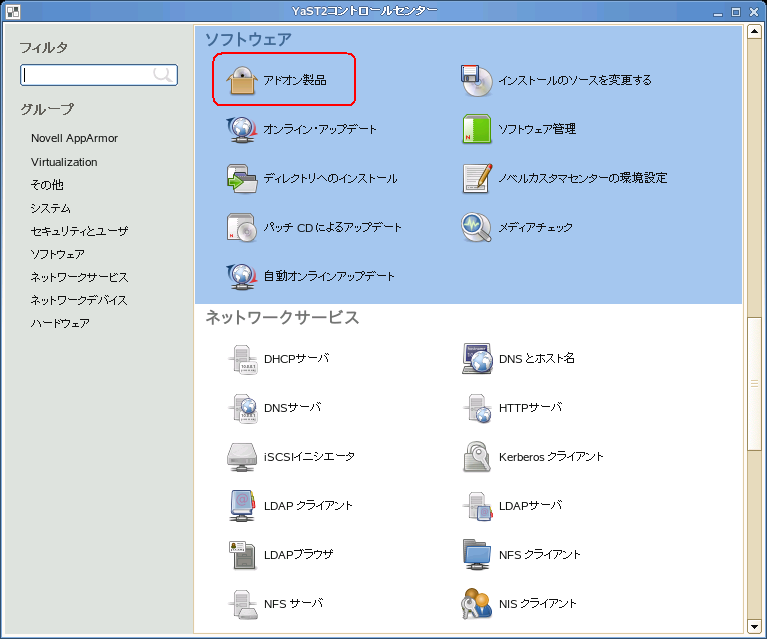Open the HTTPサーバ module icon
Screen dimensions: 767x639
point(477,408)
